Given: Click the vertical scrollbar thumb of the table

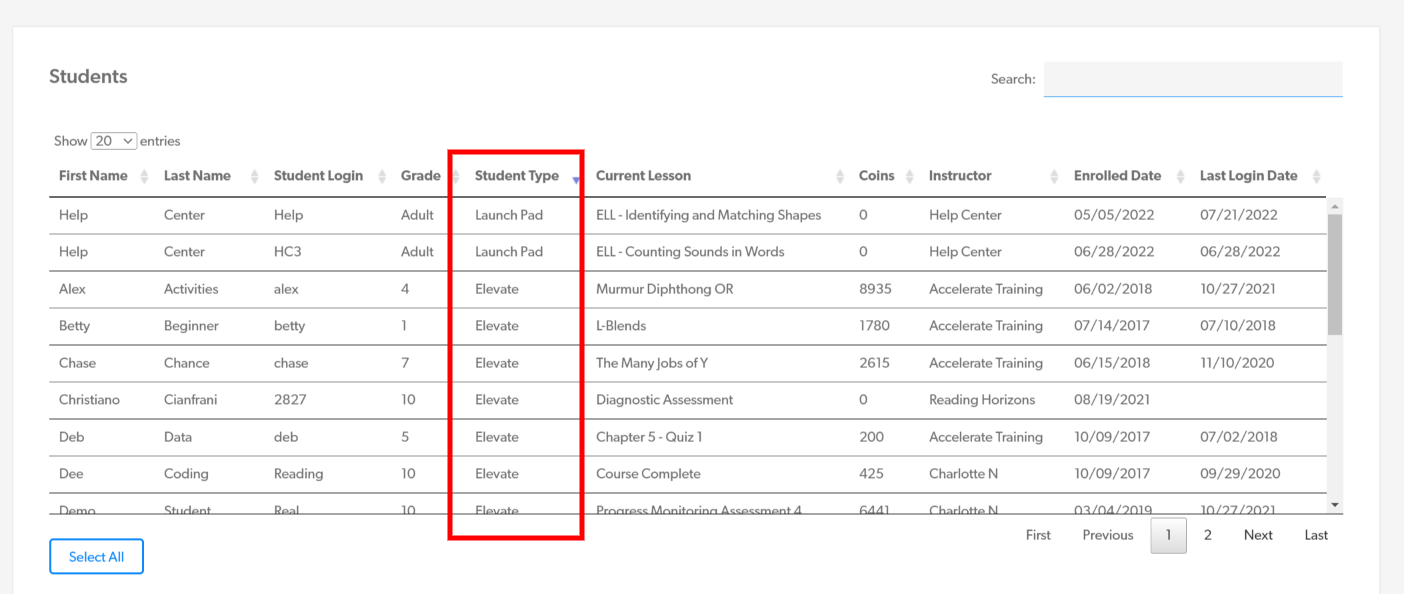Looking at the screenshot, I should pyautogui.click(x=1335, y=274).
